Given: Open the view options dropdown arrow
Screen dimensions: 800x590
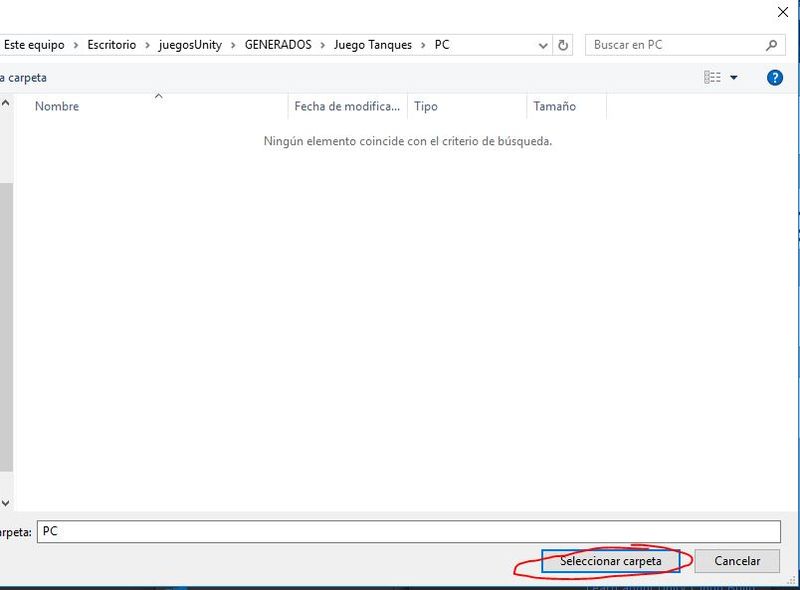Looking at the screenshot, I should click(734, 78).
